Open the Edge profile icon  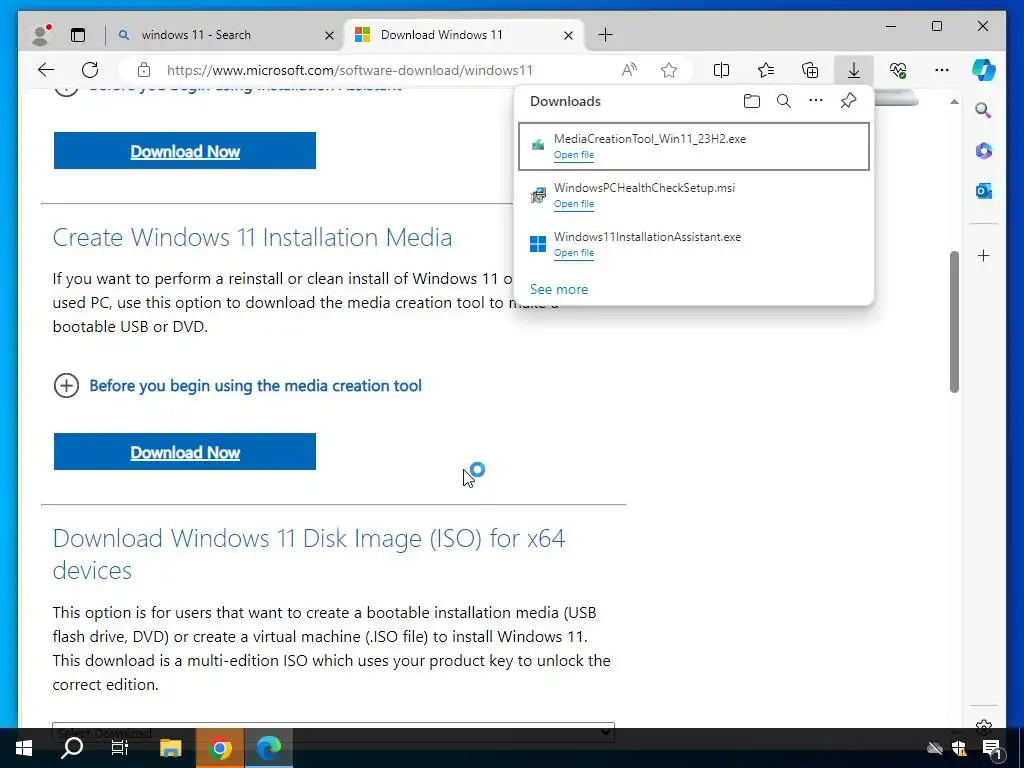point(41,35)
